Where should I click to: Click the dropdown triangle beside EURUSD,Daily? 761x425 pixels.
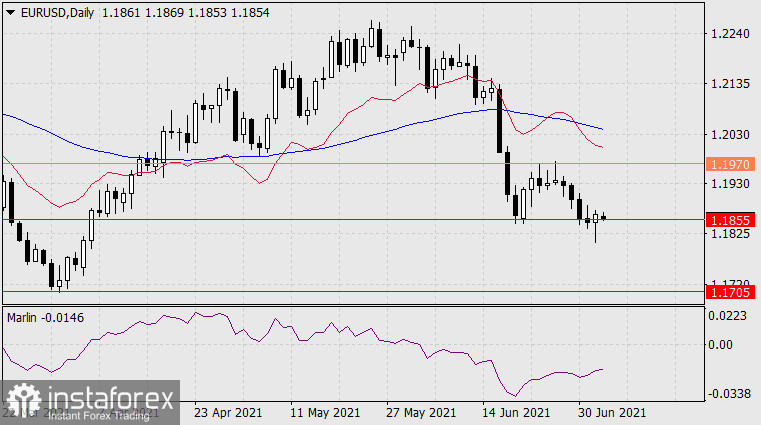coord(10,13)
